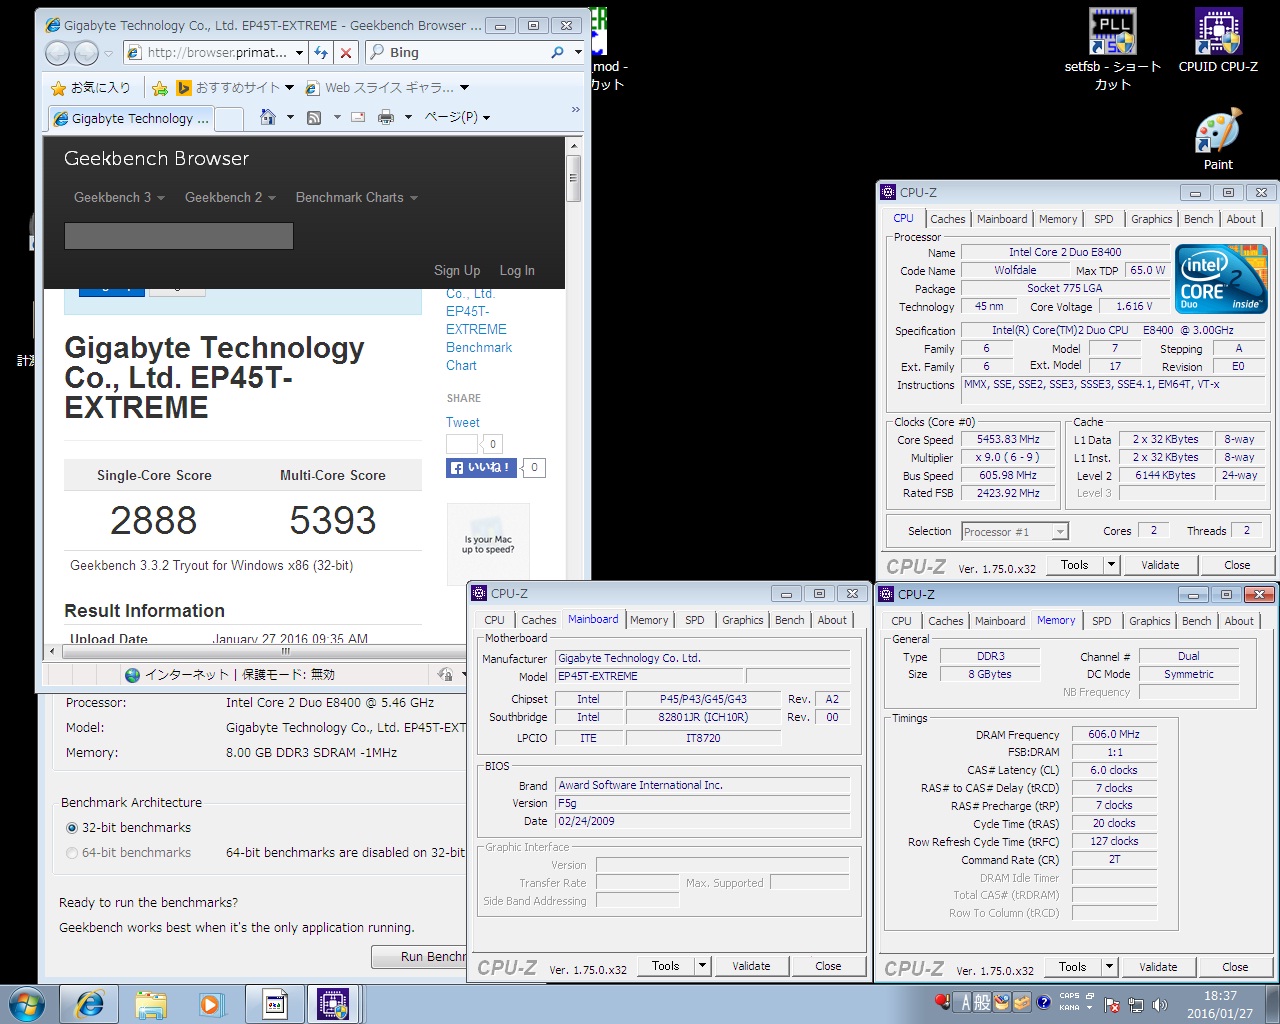Viewport: 1280px width, 1024px height.
Task: Click the Sign Up link on Geekbench Browser
Action: pos(457,270)
